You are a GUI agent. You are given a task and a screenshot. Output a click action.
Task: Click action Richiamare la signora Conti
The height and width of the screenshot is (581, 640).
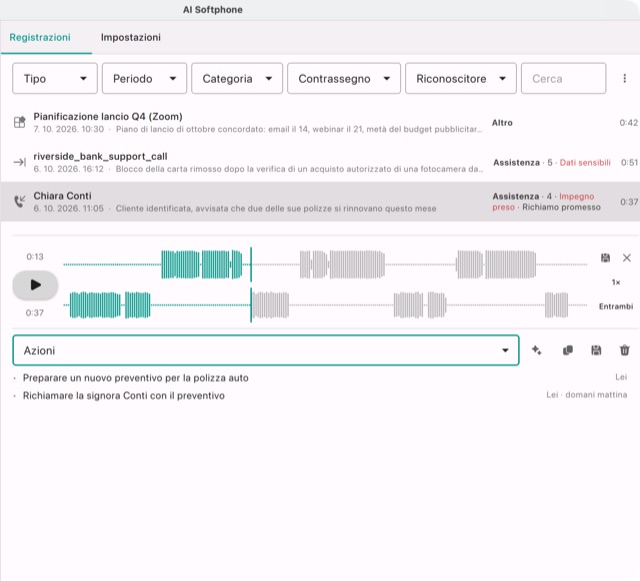pyautogui.click(x=124, y=396)
